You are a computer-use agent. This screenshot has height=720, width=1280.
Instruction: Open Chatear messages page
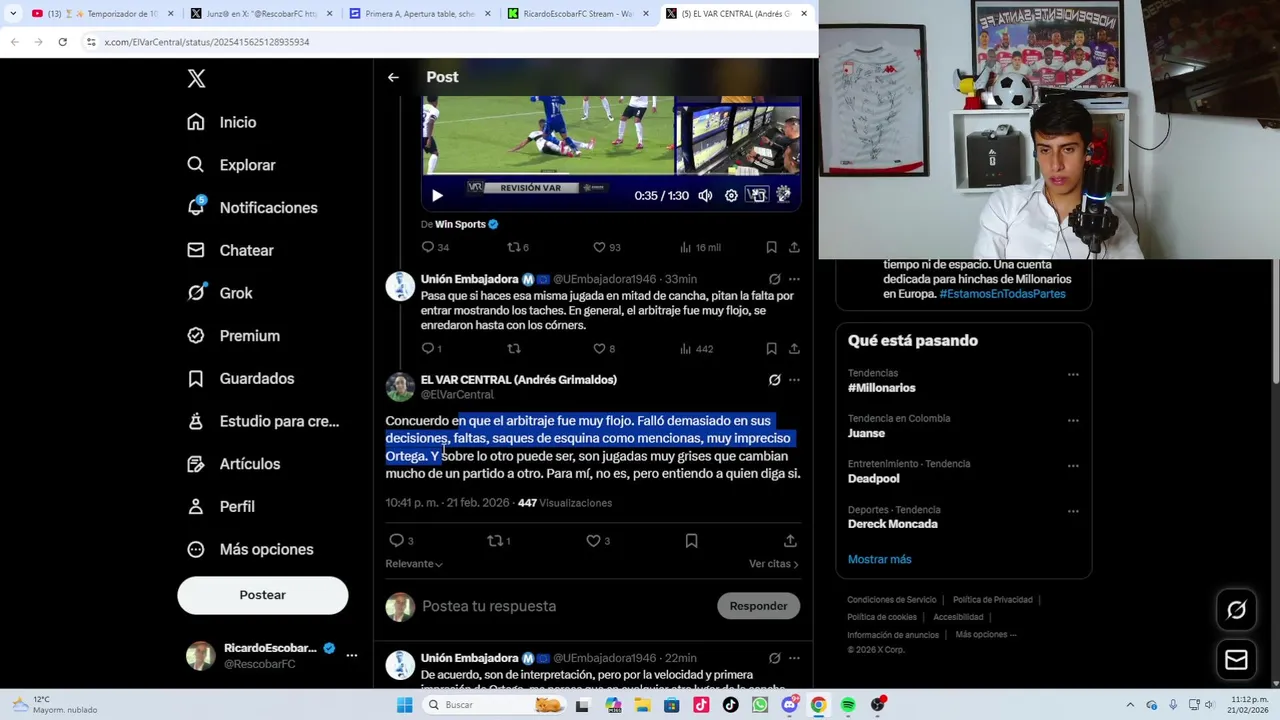230,250
